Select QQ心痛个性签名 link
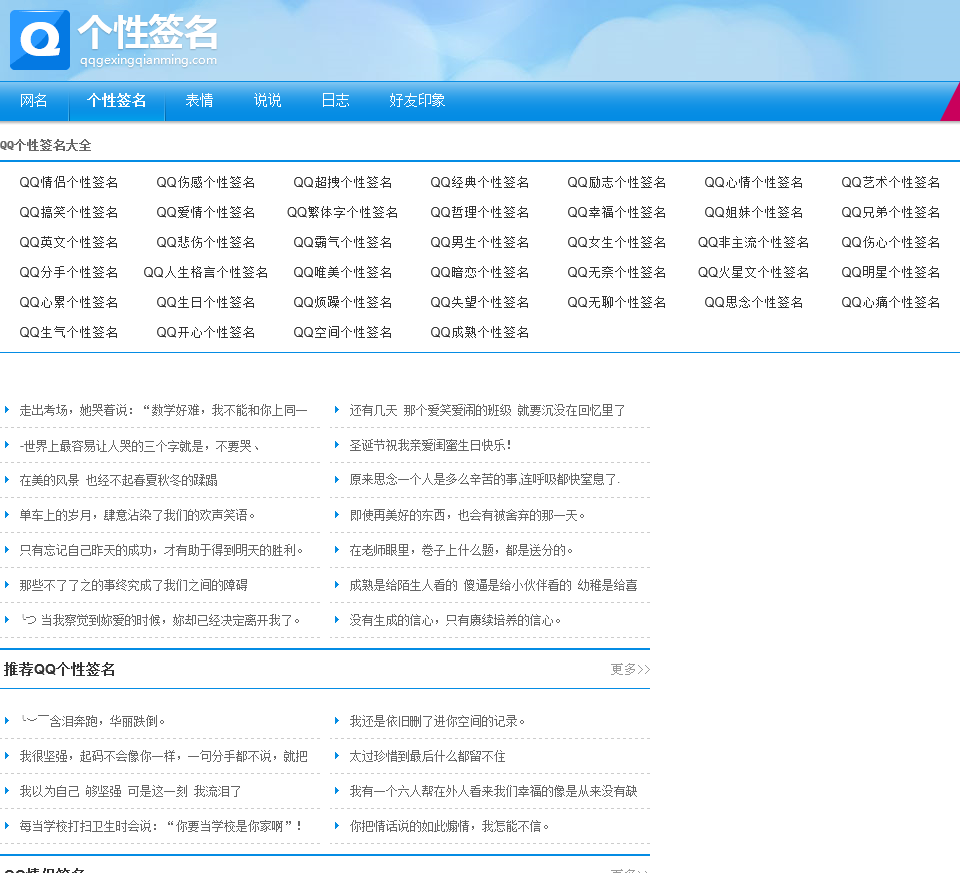960x873 pixels. [891, 302]
